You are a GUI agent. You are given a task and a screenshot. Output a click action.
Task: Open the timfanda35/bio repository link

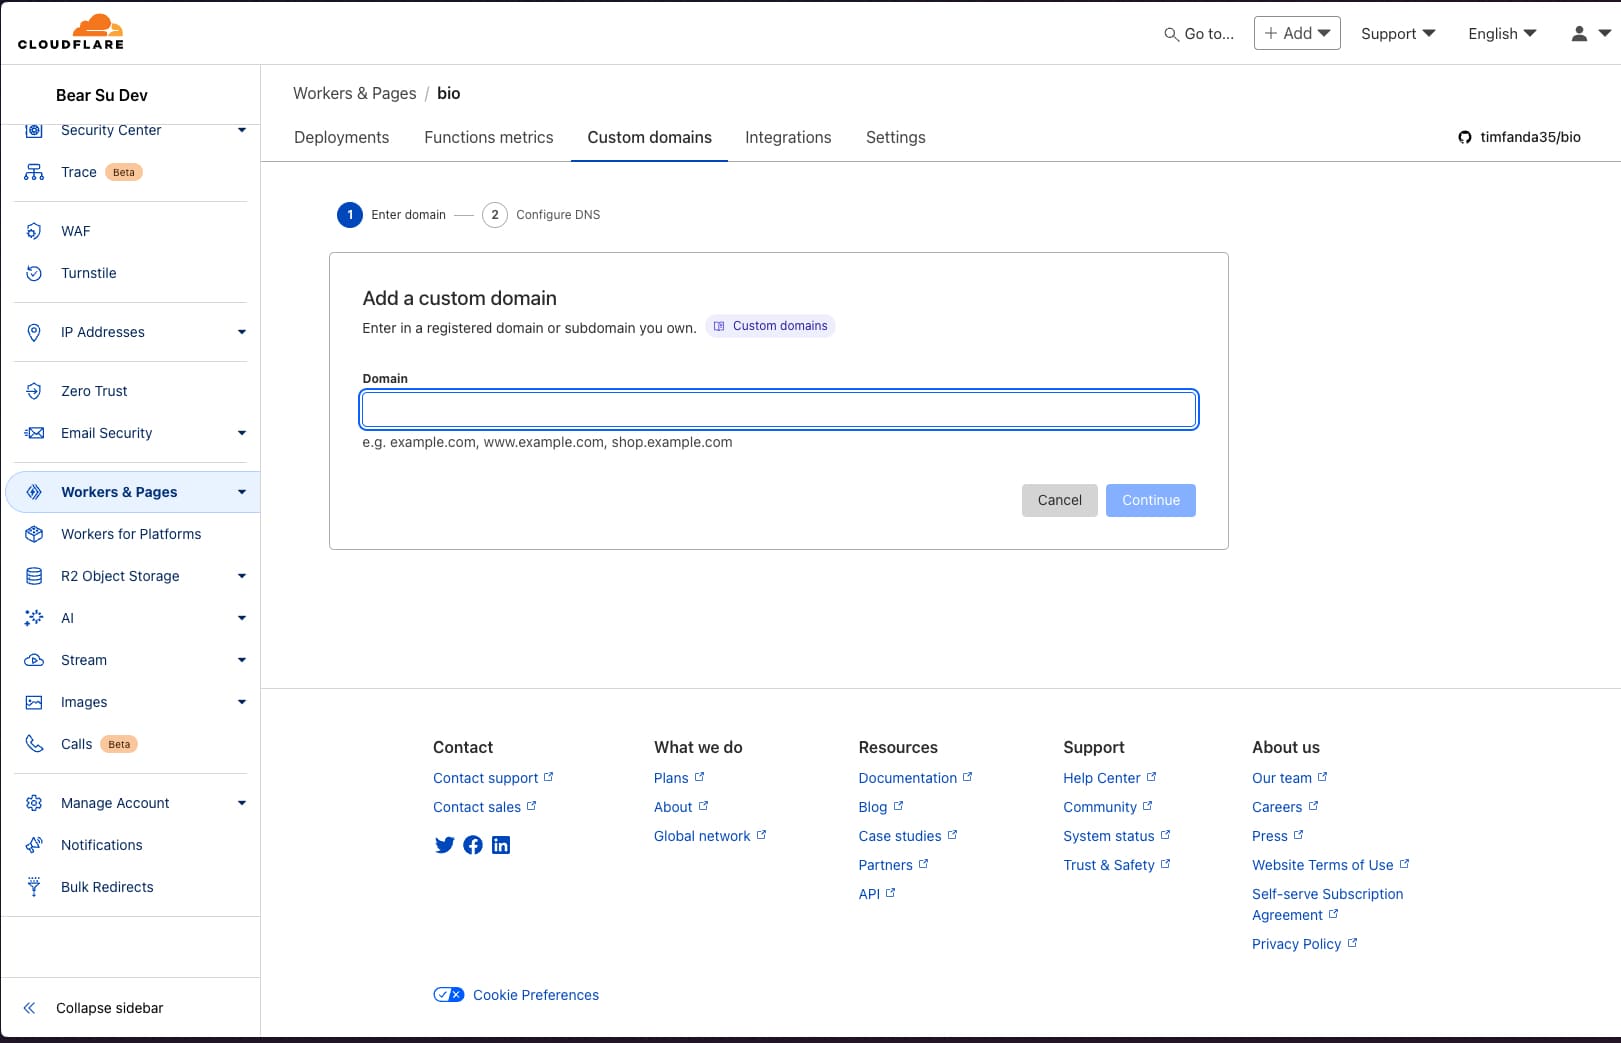(x=1519, y=137)
